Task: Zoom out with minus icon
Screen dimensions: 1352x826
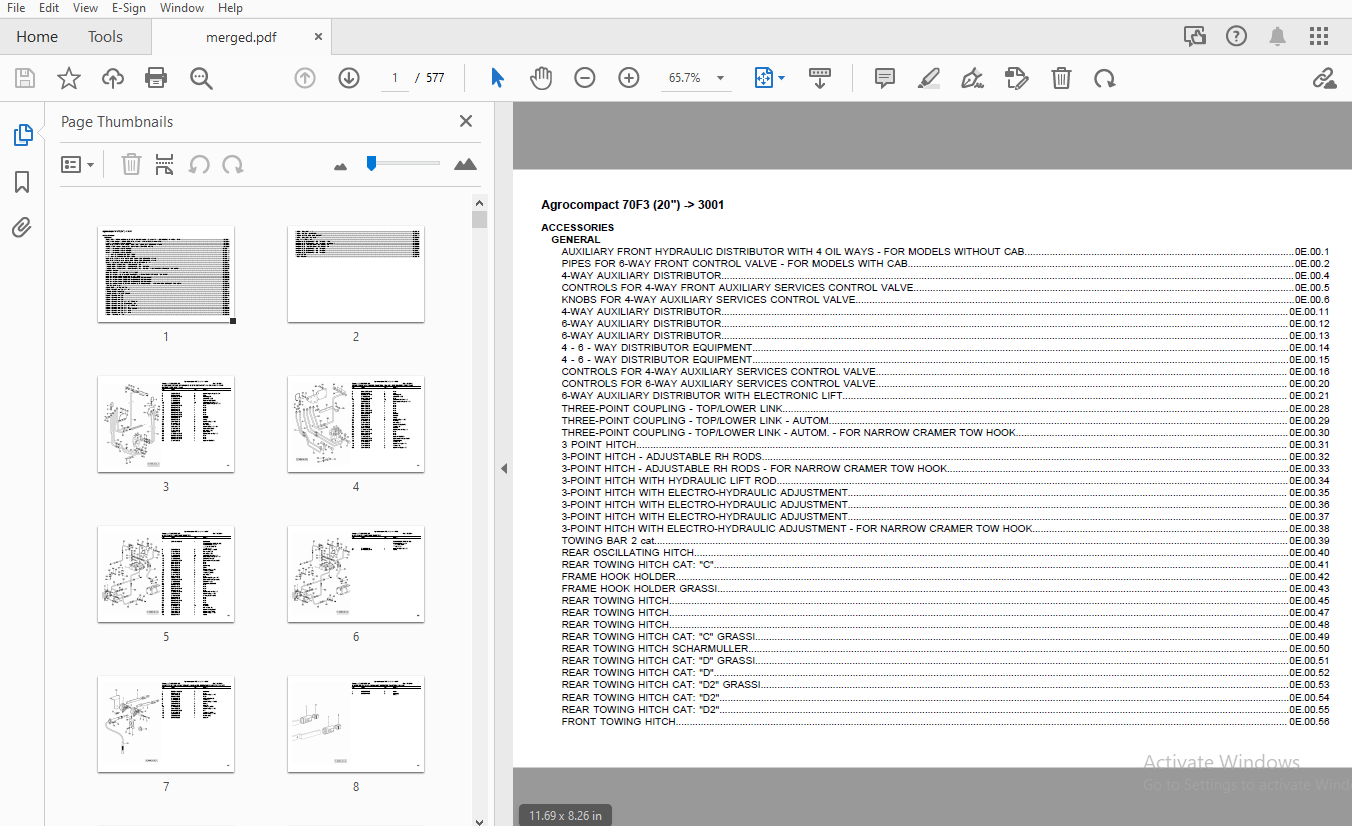Action: tap(585, 78)
